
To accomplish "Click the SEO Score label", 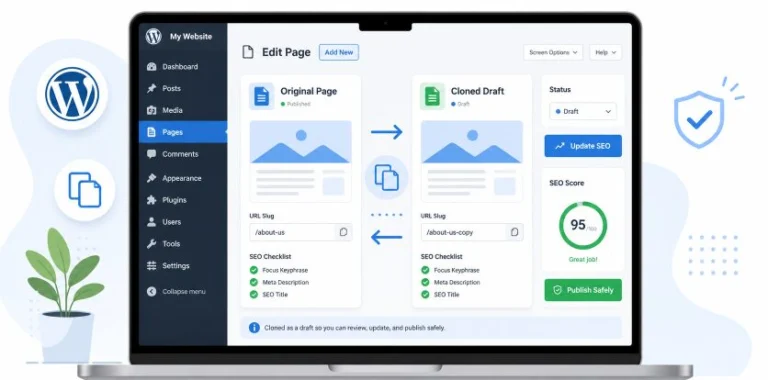I will (567, 183).
